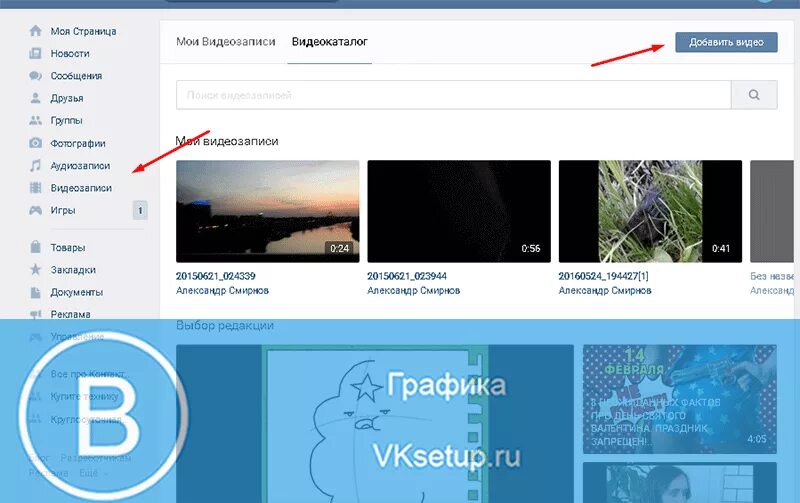
Task: Open video title 20160524_194427[1]
Action: (604, 276)
